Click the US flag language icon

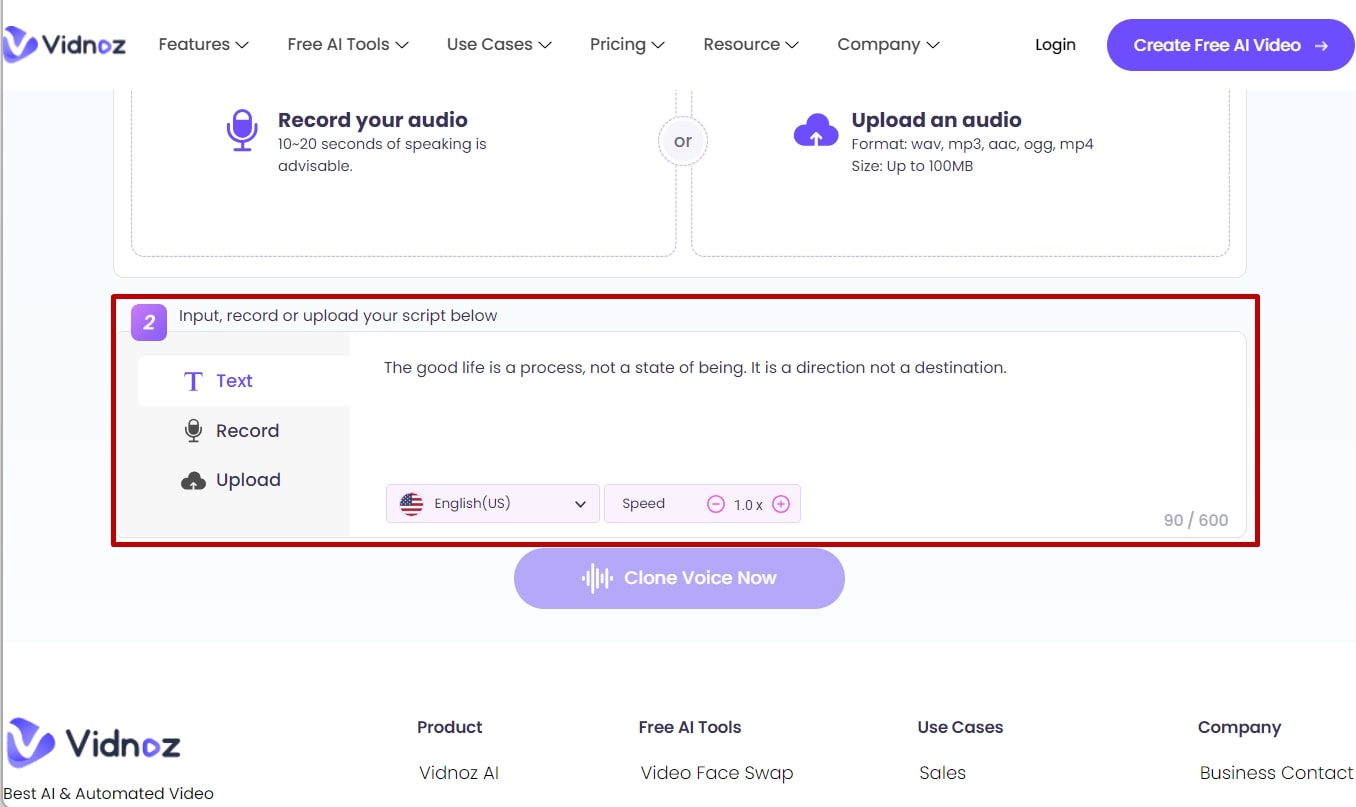click(x=411, y=504)
